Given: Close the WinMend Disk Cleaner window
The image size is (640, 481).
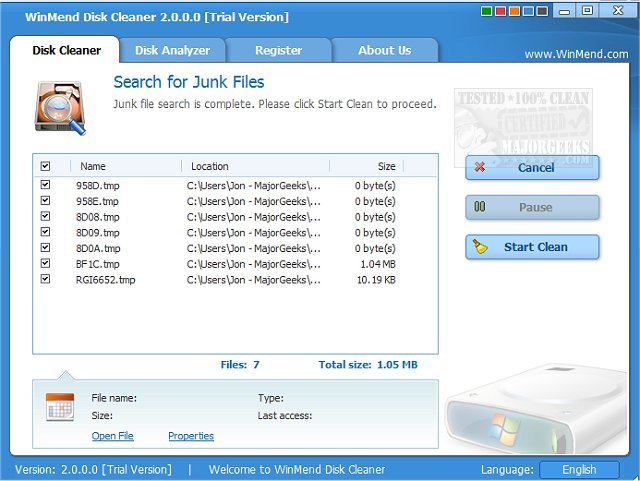Looking at the screenshot, I should pyautogui.click(x=618, y=11).
